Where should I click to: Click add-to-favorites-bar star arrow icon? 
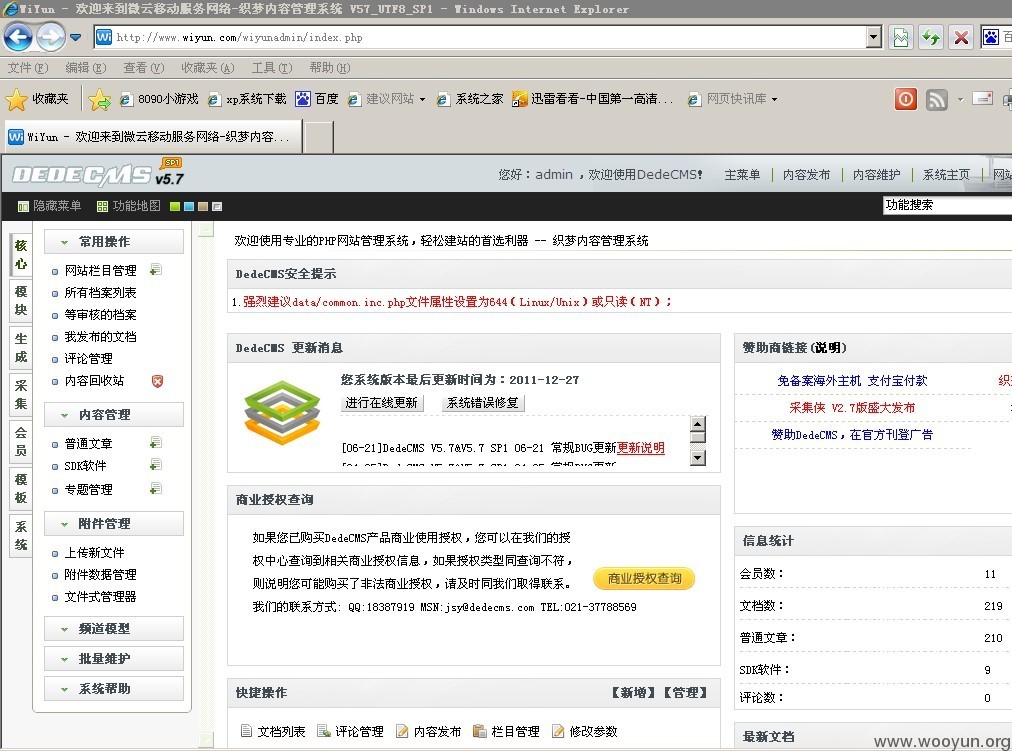point(99,99)
